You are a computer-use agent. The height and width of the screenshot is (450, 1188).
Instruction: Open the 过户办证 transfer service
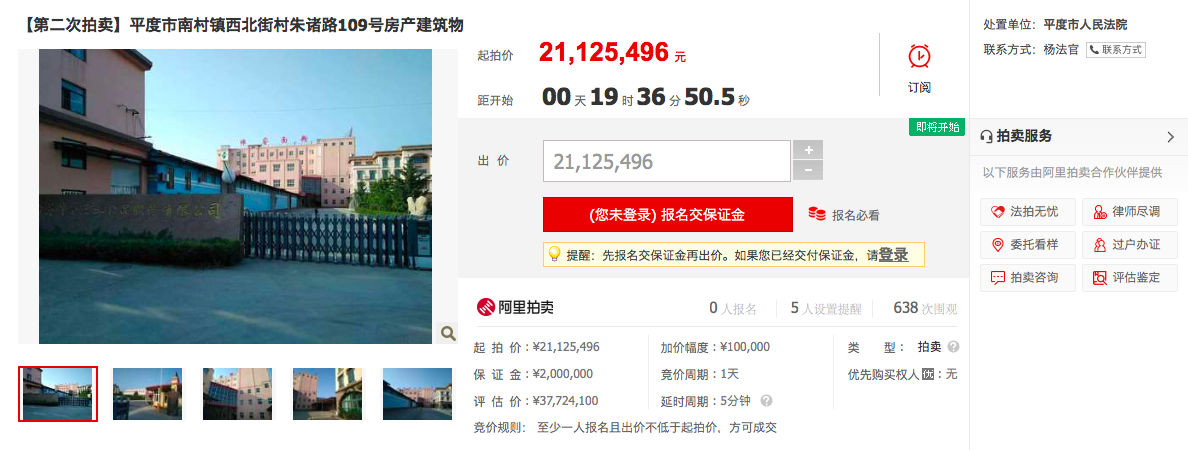1130,245
